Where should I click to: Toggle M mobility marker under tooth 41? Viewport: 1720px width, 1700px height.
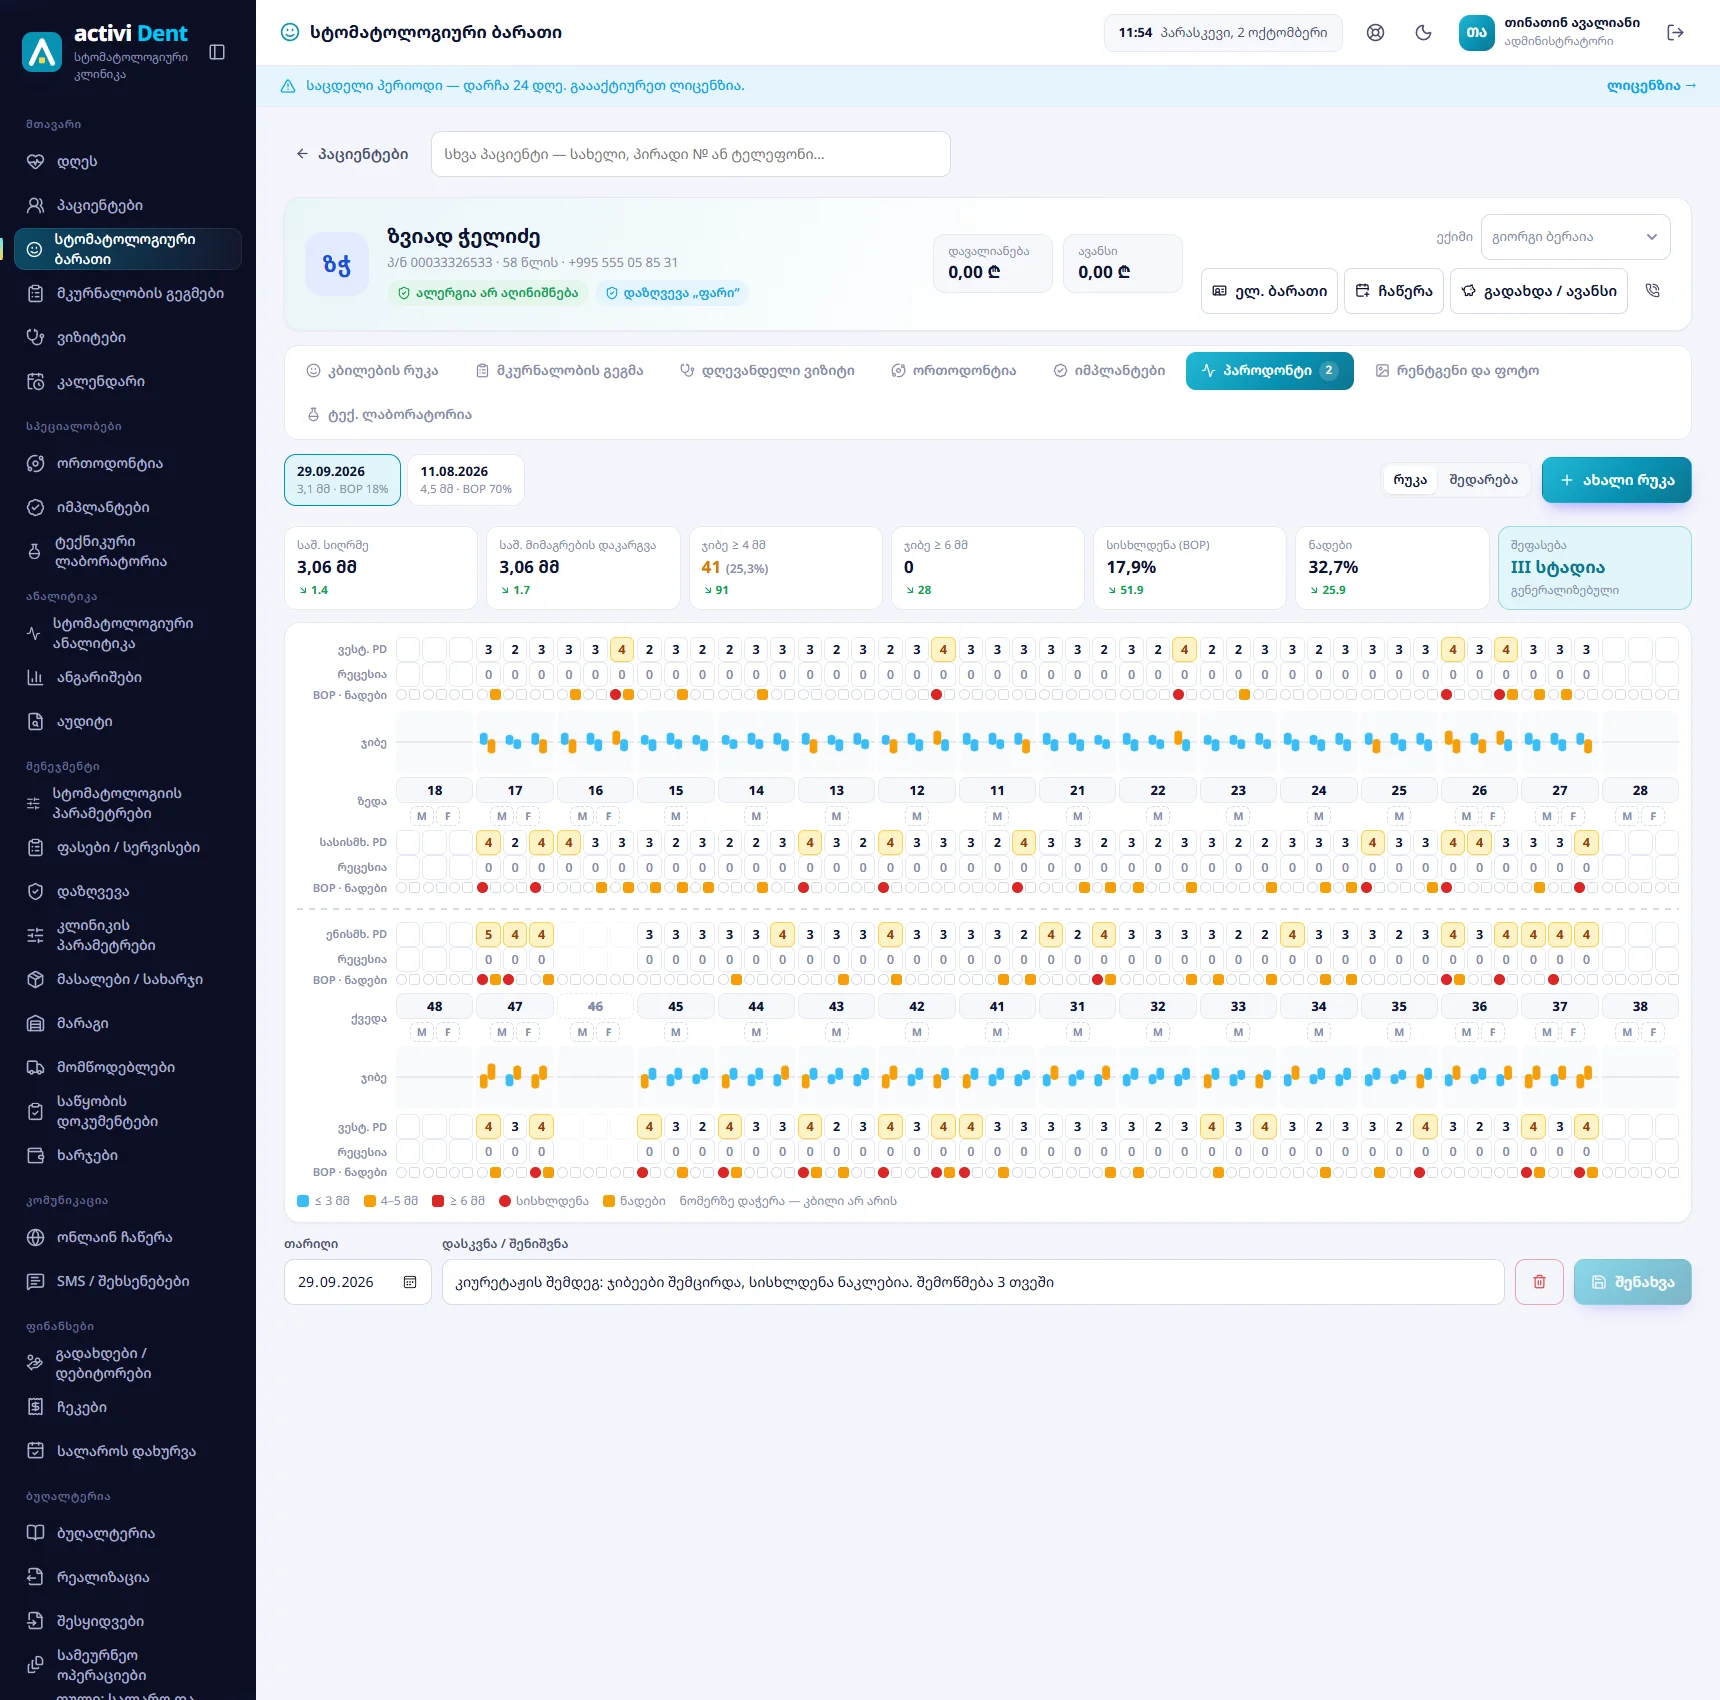point(997,1032)
